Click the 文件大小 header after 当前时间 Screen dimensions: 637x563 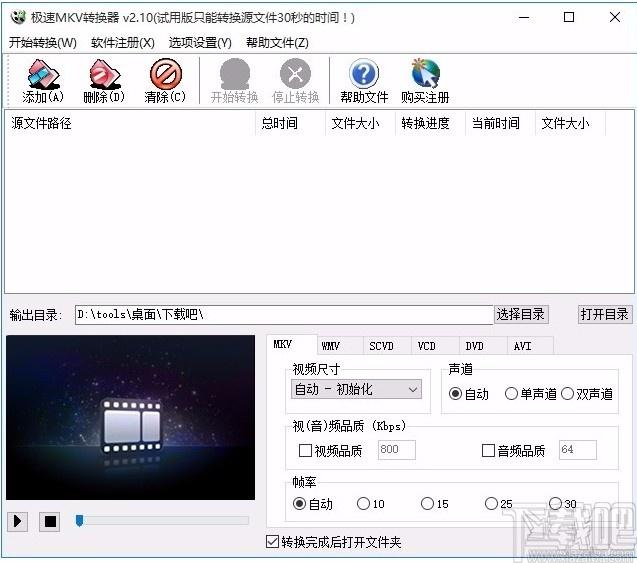pos(570,123)
